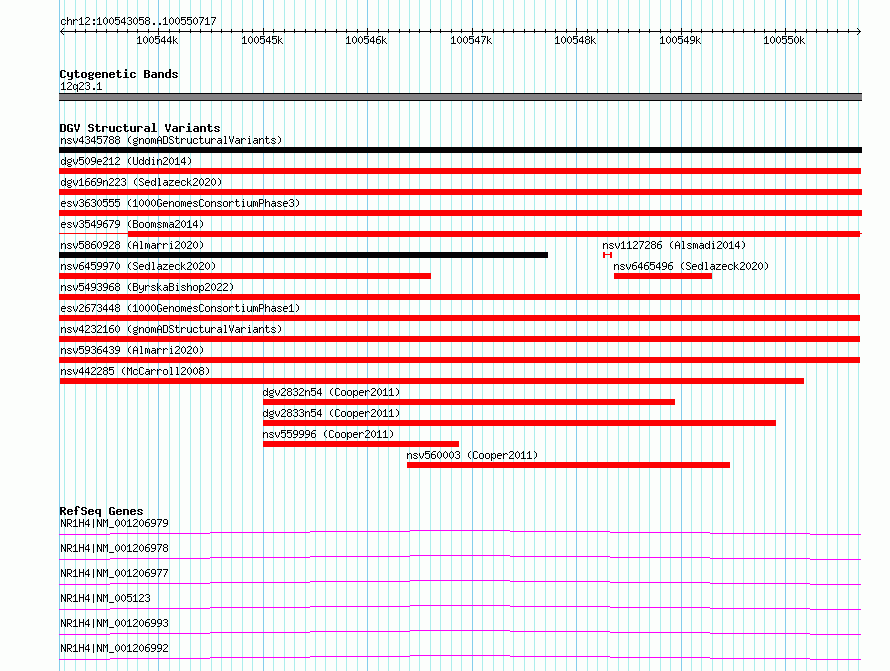This screenshot has height=671, width=890.
Task: Click the red bar under nsv6459970
Action: 245,276
